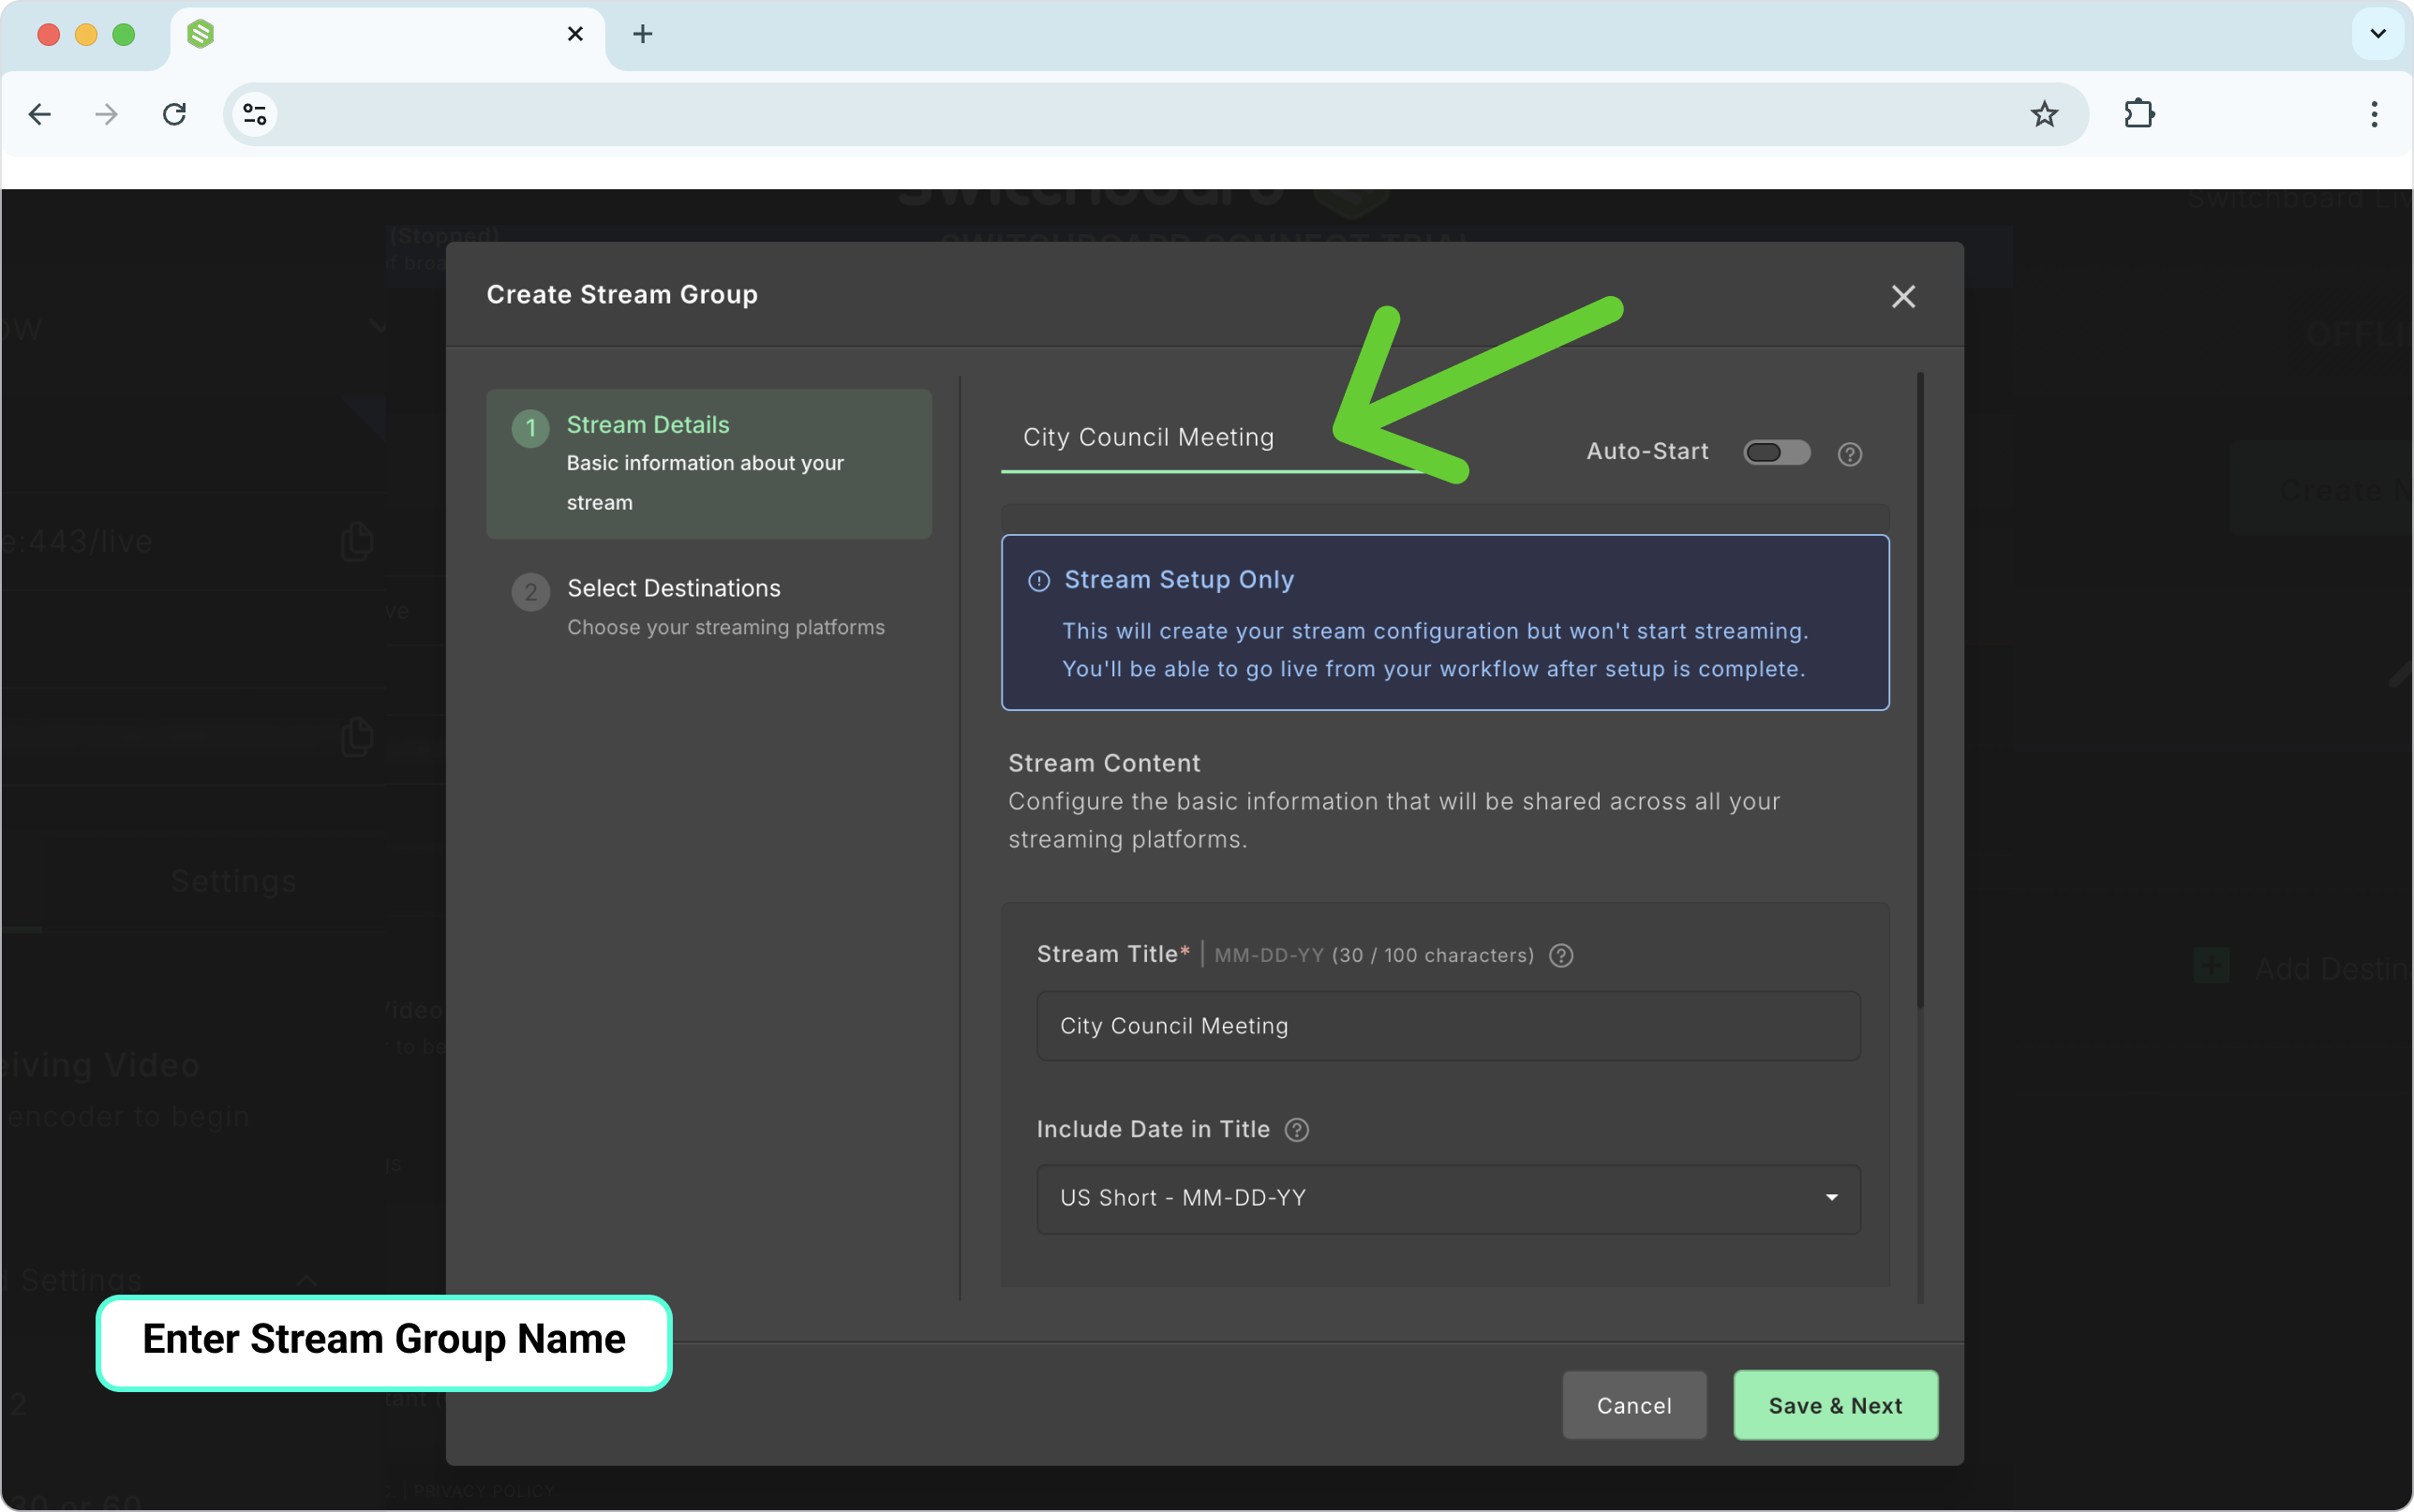Screen dimensions: 2414x1512
Task: Open the browser extensions puzzle icon
Action: (x=2139, y=114)
